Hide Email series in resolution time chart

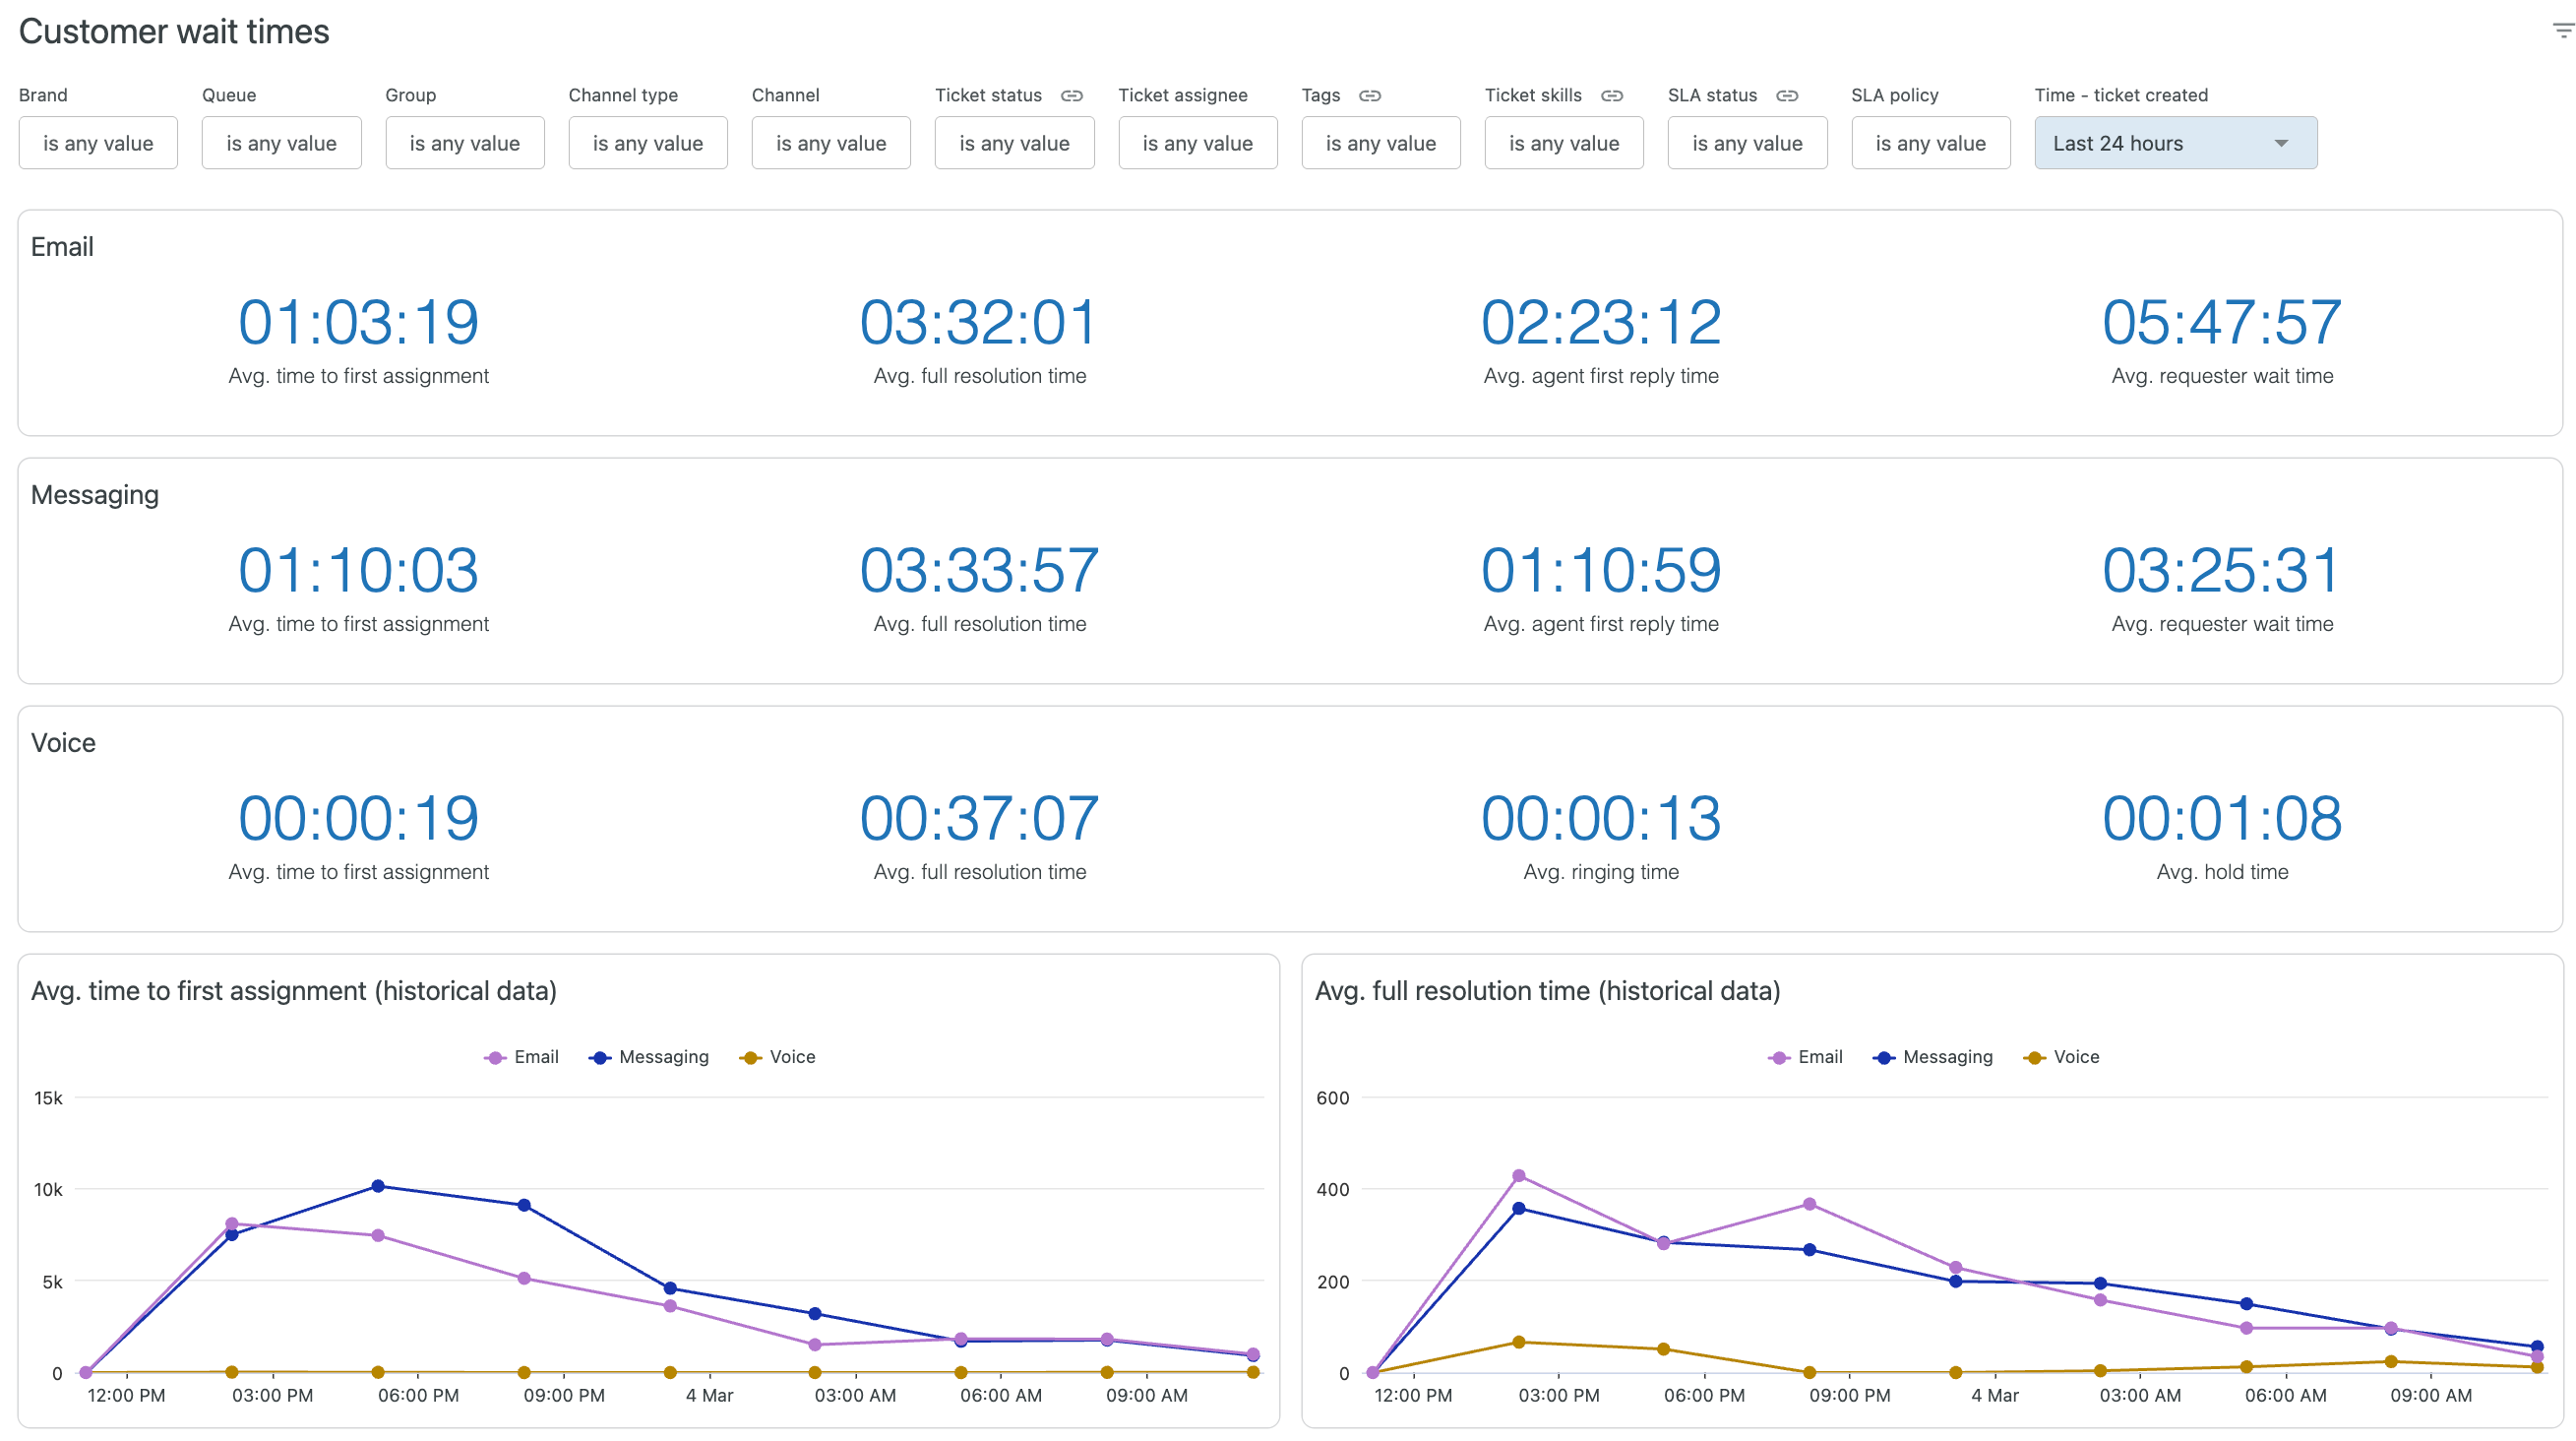click(1806, 1057)
